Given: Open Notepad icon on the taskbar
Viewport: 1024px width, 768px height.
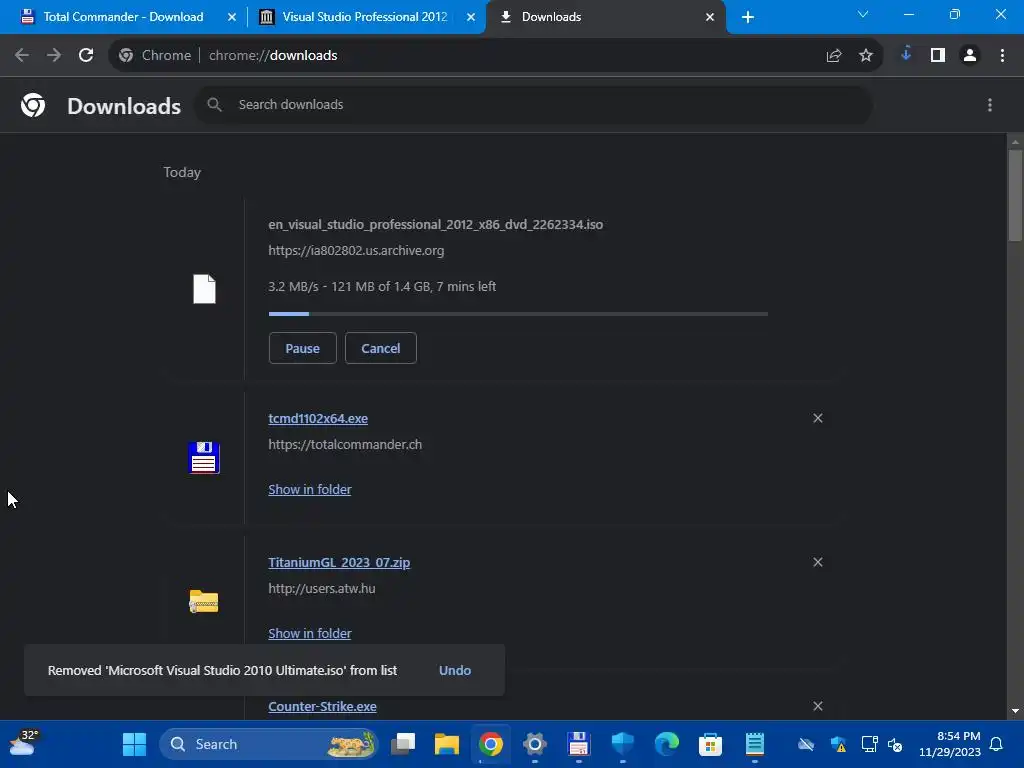Looking at the screenshot, I should pos(754,744).
